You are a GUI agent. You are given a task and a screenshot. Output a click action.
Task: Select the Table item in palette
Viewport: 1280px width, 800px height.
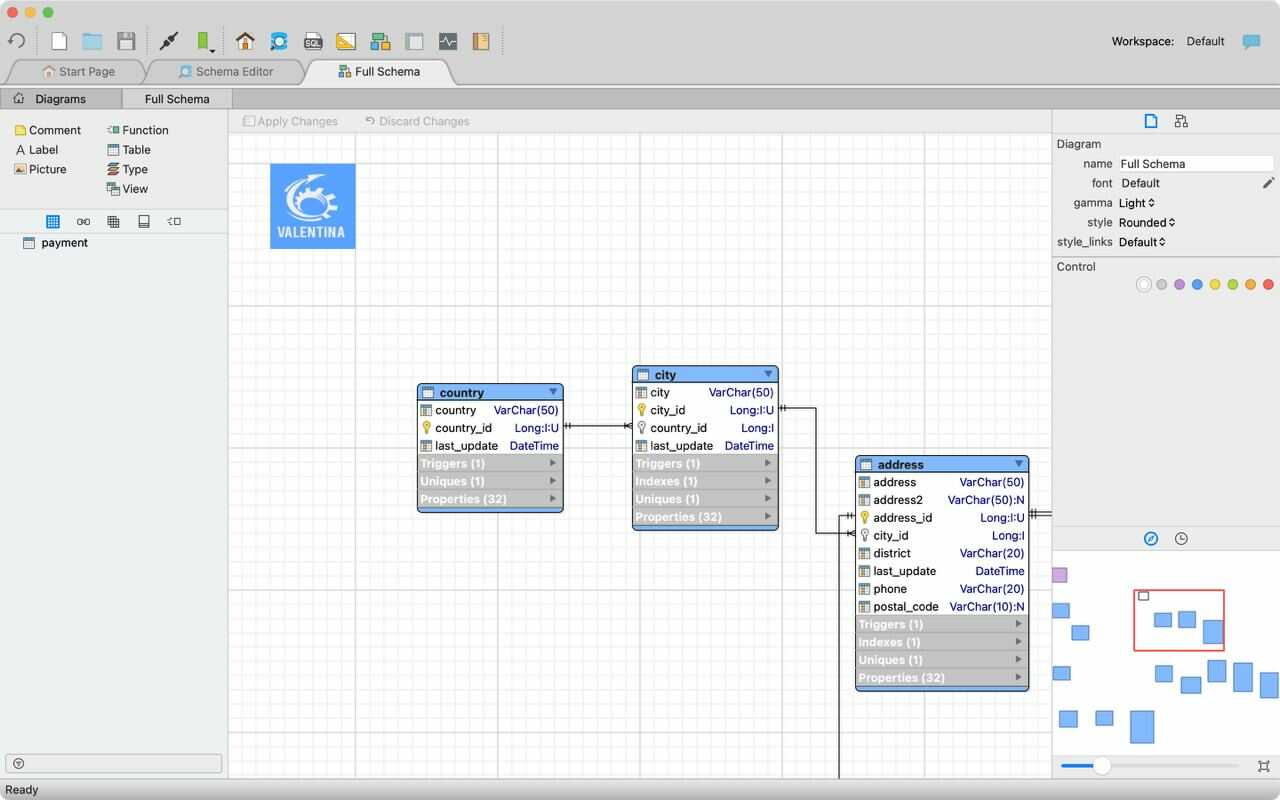point(128,150)
